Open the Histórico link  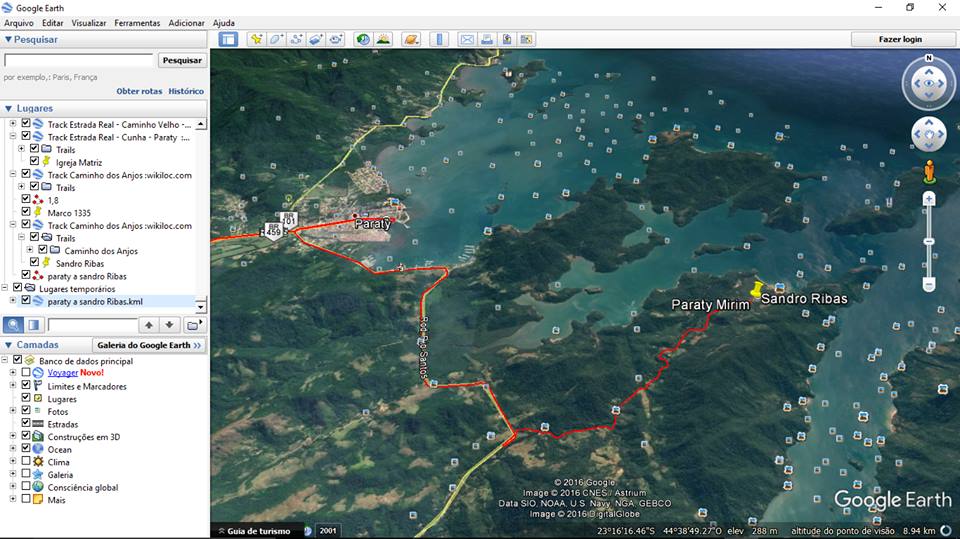click(x=186, y=91)
